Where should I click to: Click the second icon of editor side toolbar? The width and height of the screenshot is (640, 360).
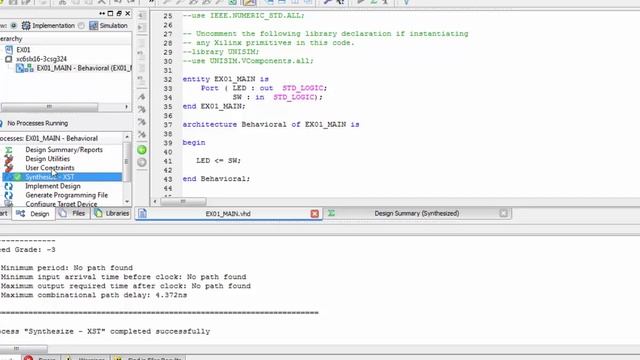[x=141, y=27]
